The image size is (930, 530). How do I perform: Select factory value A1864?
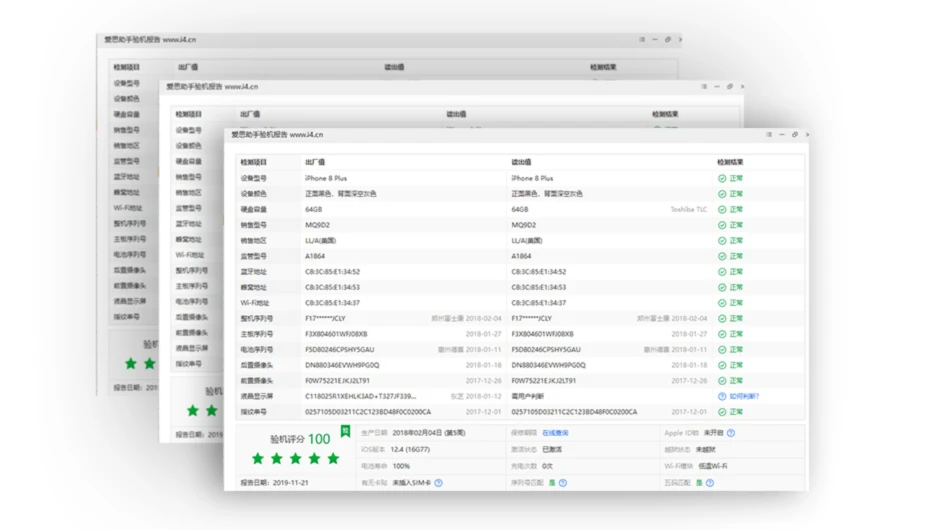tap(315, 256)
